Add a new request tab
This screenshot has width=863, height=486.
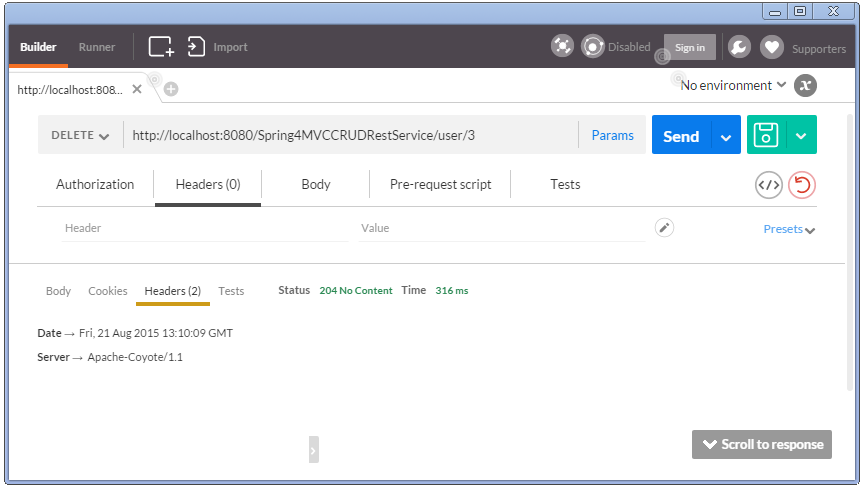tap(171, 89)
